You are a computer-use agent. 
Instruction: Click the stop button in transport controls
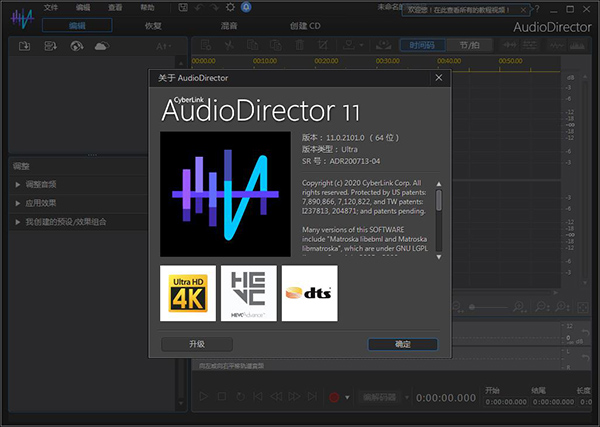(222, 396)
